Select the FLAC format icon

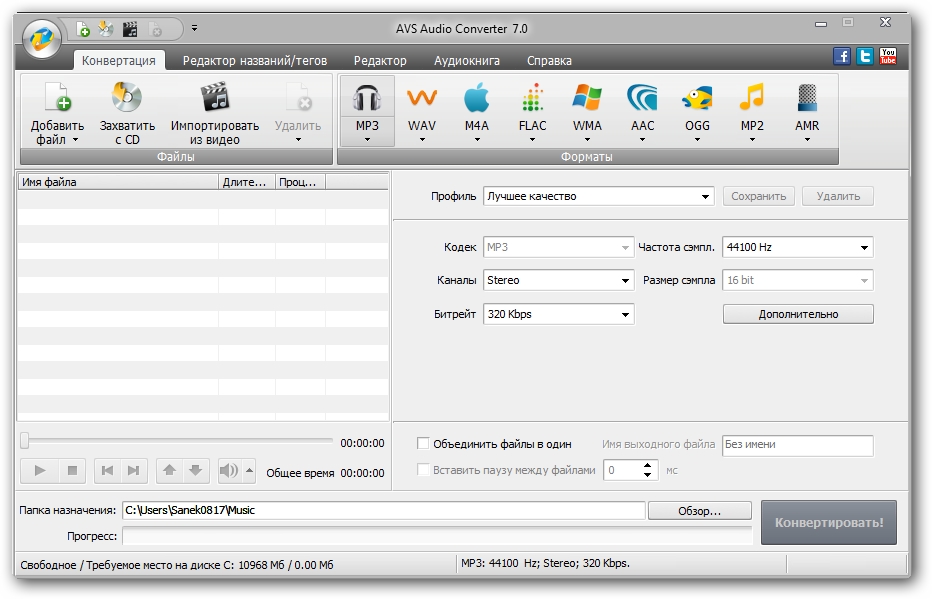click(532, 101)
